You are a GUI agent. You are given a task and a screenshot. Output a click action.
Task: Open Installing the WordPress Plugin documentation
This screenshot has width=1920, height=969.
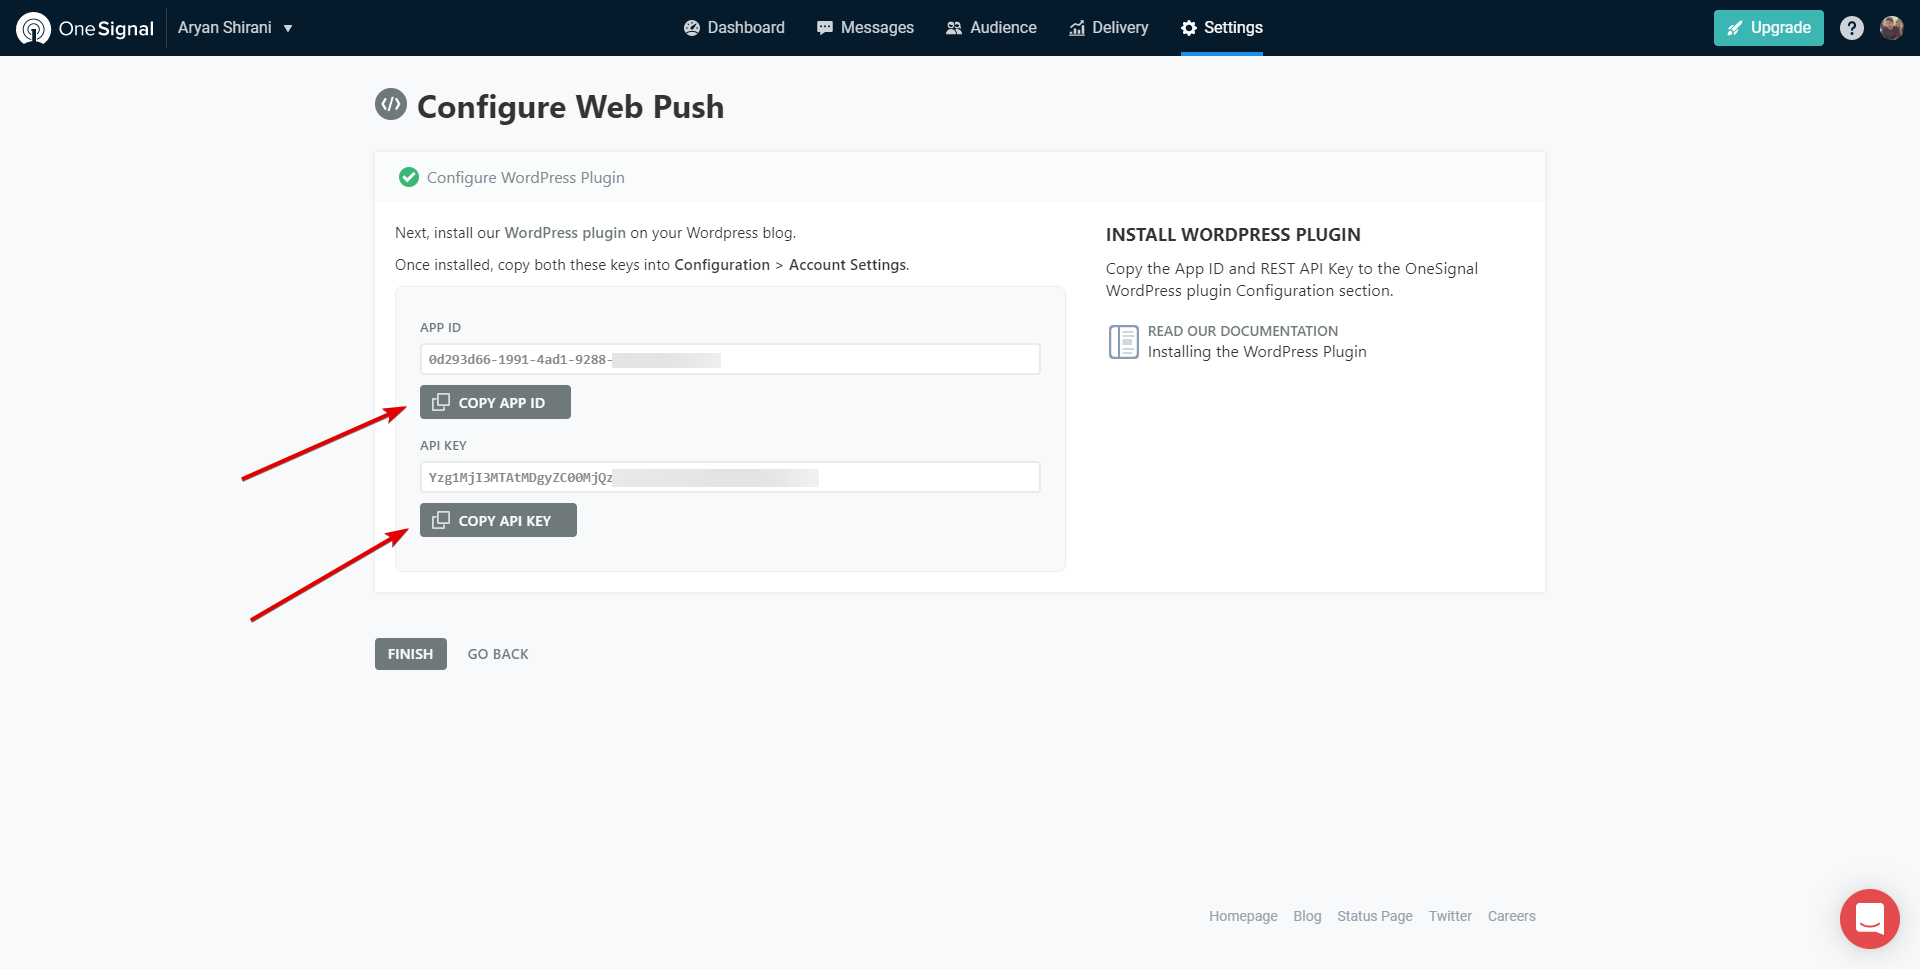pos(1257,352)
